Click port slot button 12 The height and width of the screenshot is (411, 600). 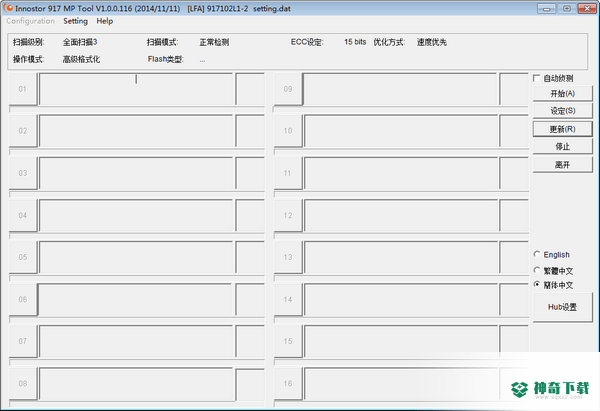(x=288, y=215)
